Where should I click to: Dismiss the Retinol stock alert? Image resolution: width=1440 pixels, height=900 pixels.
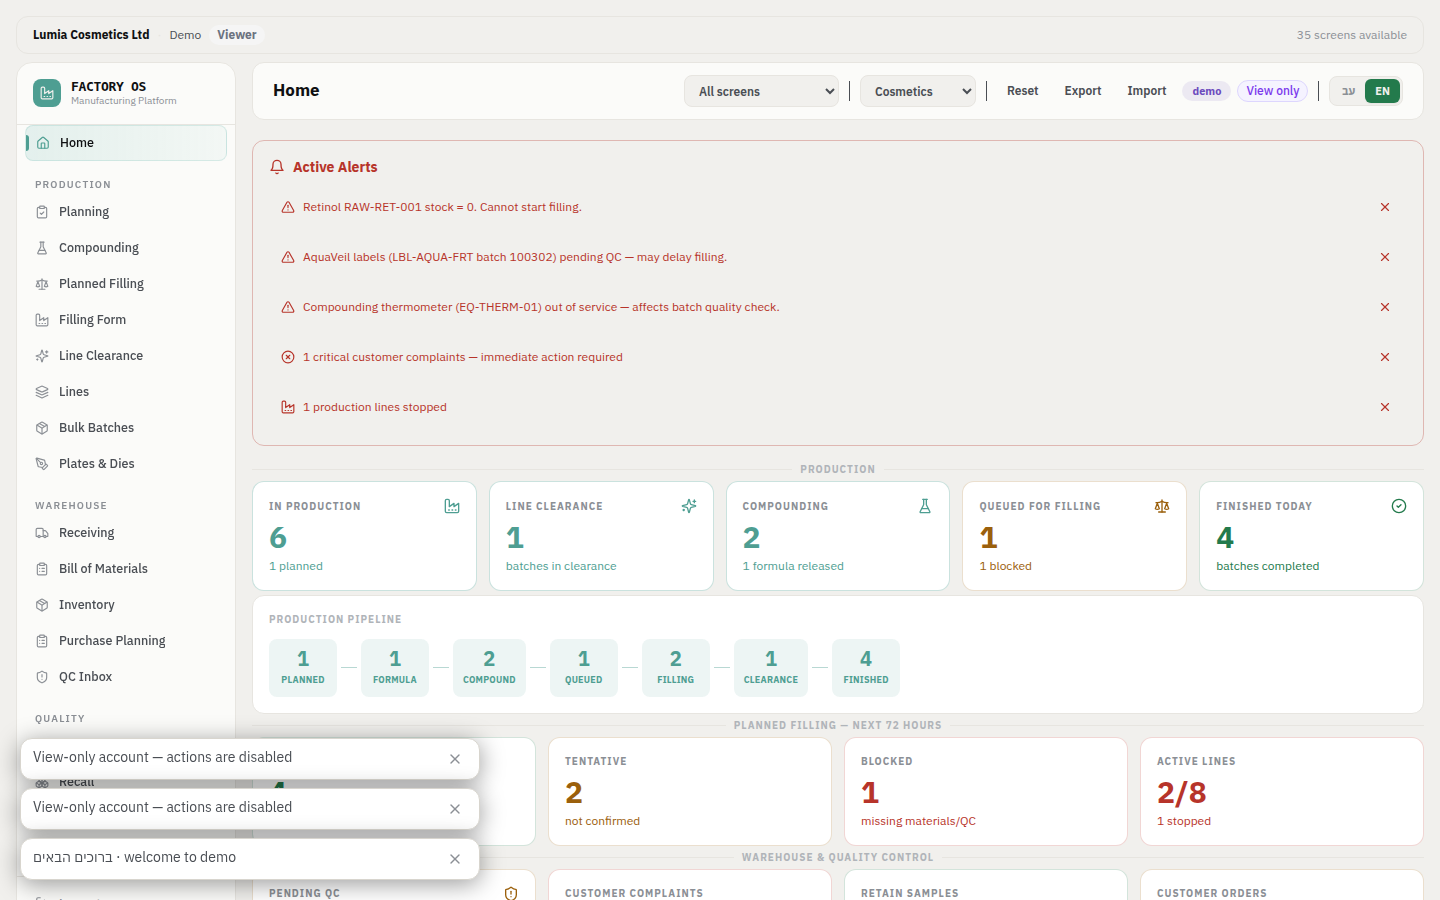(x=1385, y=207)
